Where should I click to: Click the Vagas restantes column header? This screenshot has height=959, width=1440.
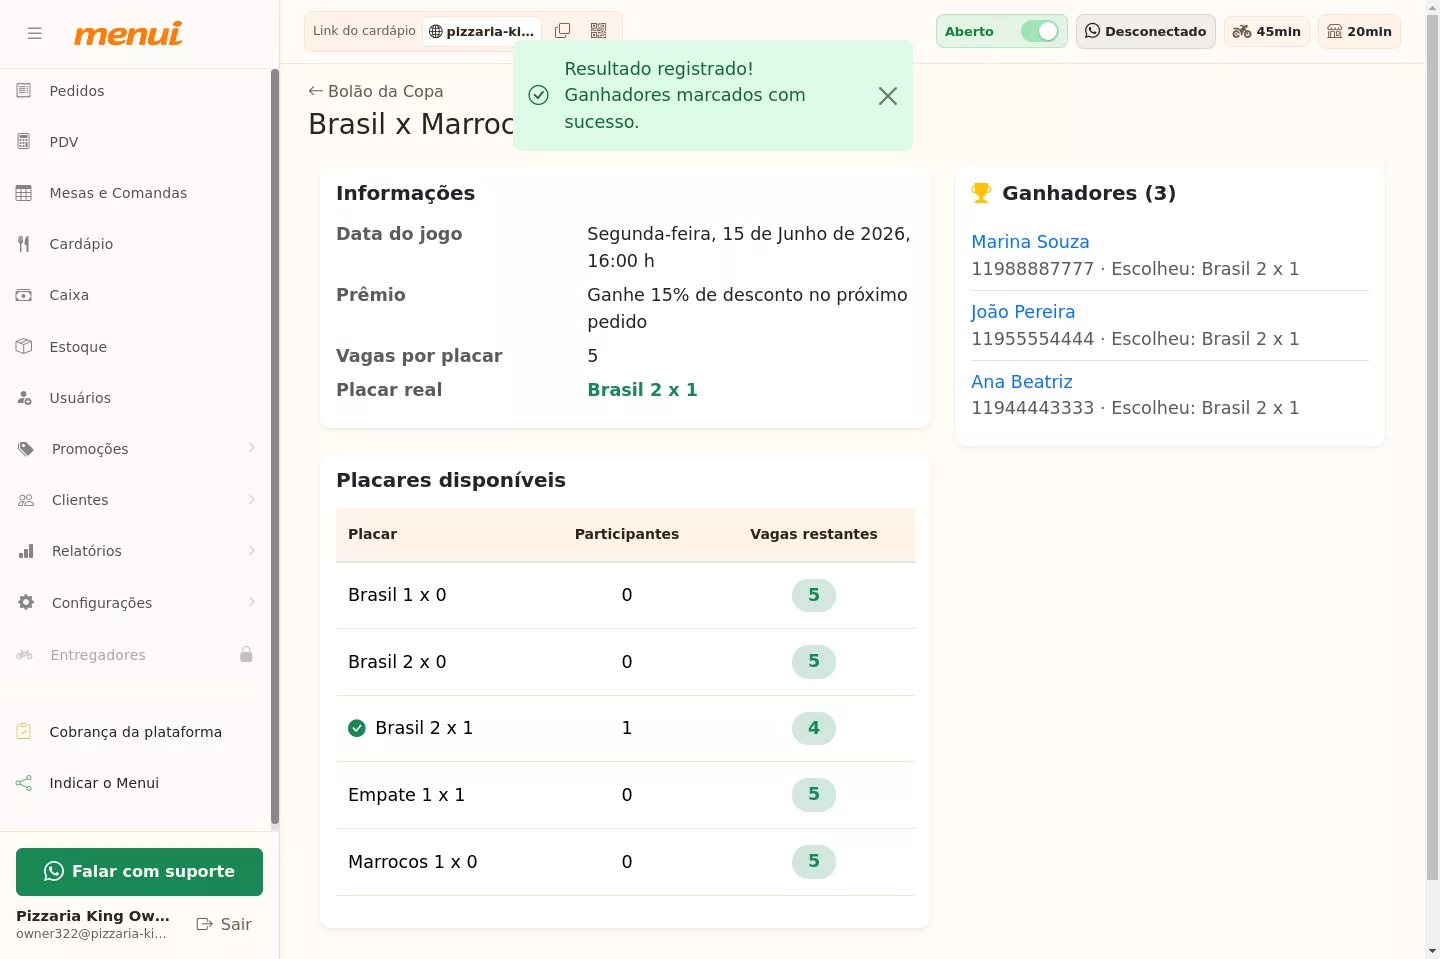pos(814,534)
